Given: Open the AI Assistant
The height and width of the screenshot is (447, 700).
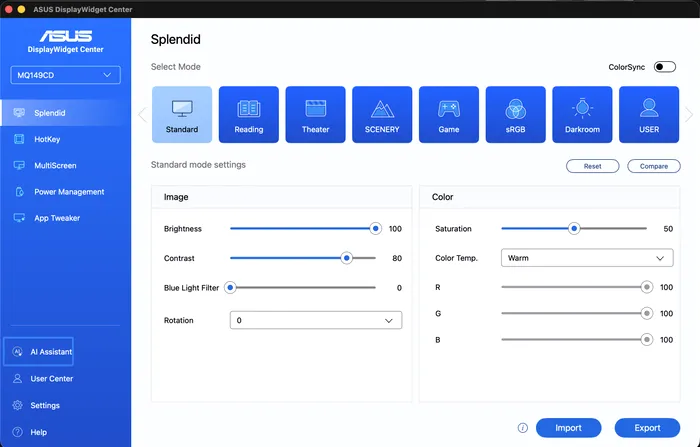Looking at the screenshot, I should (38, 352).
